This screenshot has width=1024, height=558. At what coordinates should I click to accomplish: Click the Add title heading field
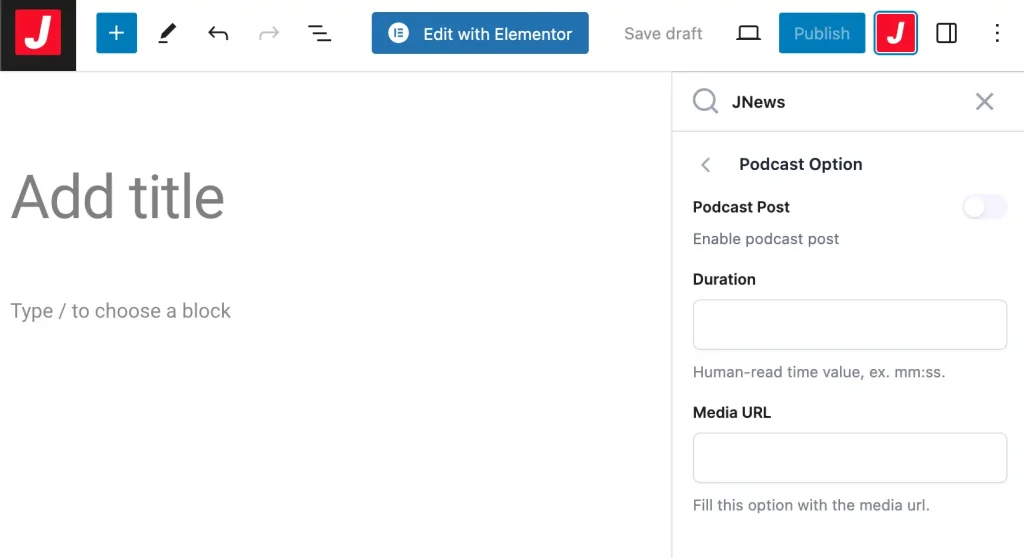(118, 196)
